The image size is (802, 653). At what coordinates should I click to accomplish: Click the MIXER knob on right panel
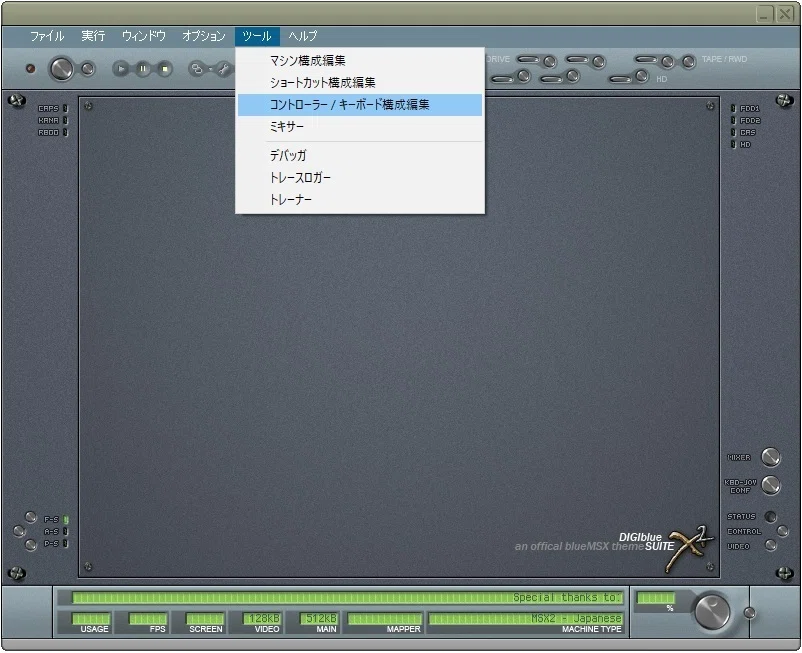tap(771, 457)
